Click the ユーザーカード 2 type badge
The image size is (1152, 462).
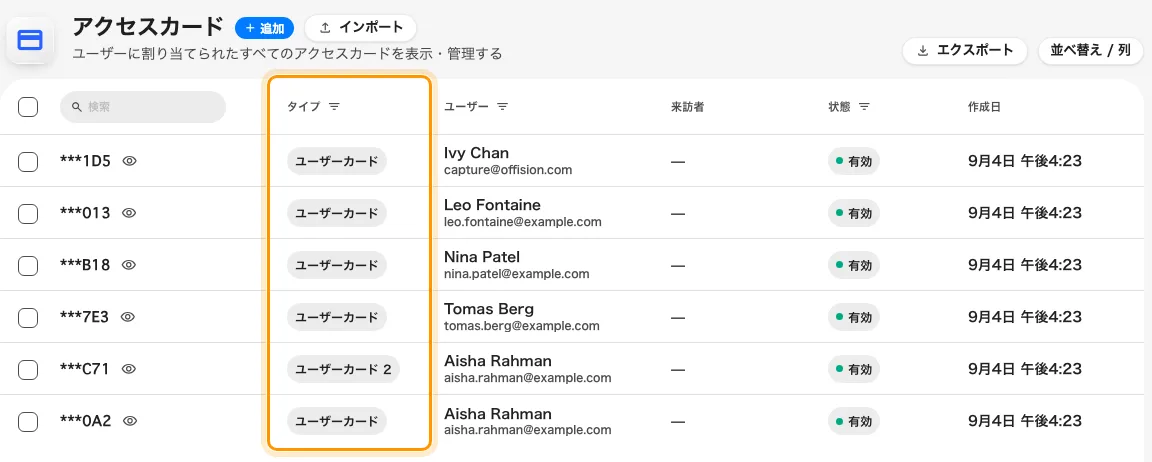(x=343, y=369)
